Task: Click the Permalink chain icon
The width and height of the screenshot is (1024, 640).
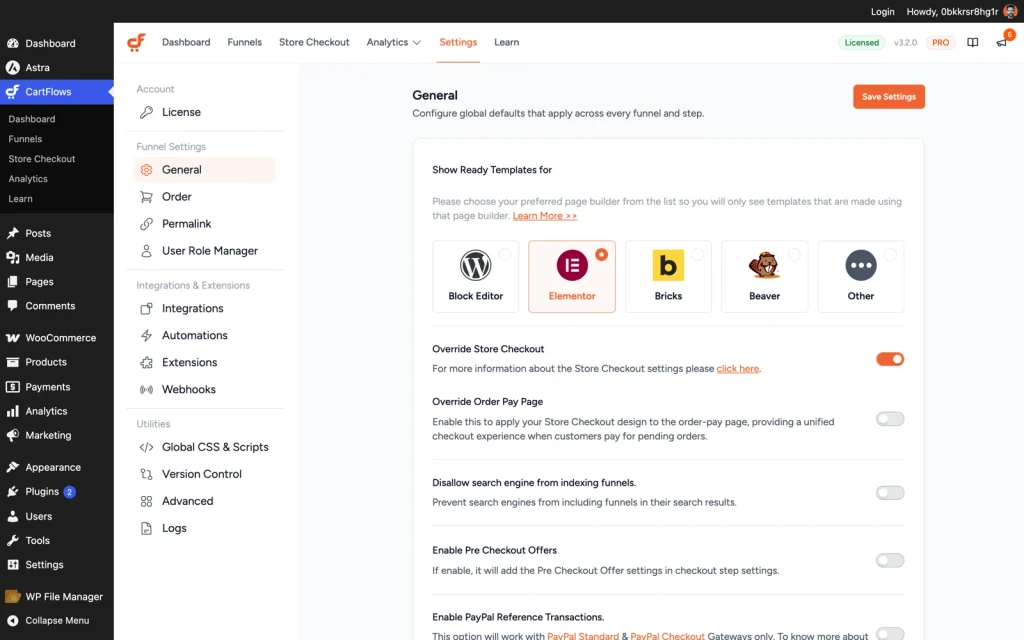Action: pyautogui.click(x=146, y=224)
